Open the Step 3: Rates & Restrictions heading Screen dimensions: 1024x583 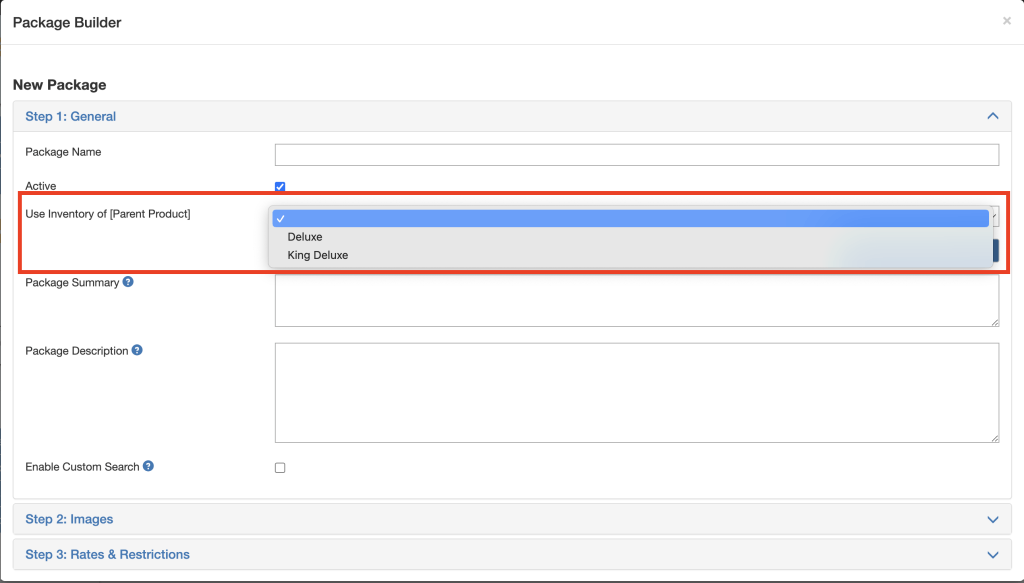107,554
